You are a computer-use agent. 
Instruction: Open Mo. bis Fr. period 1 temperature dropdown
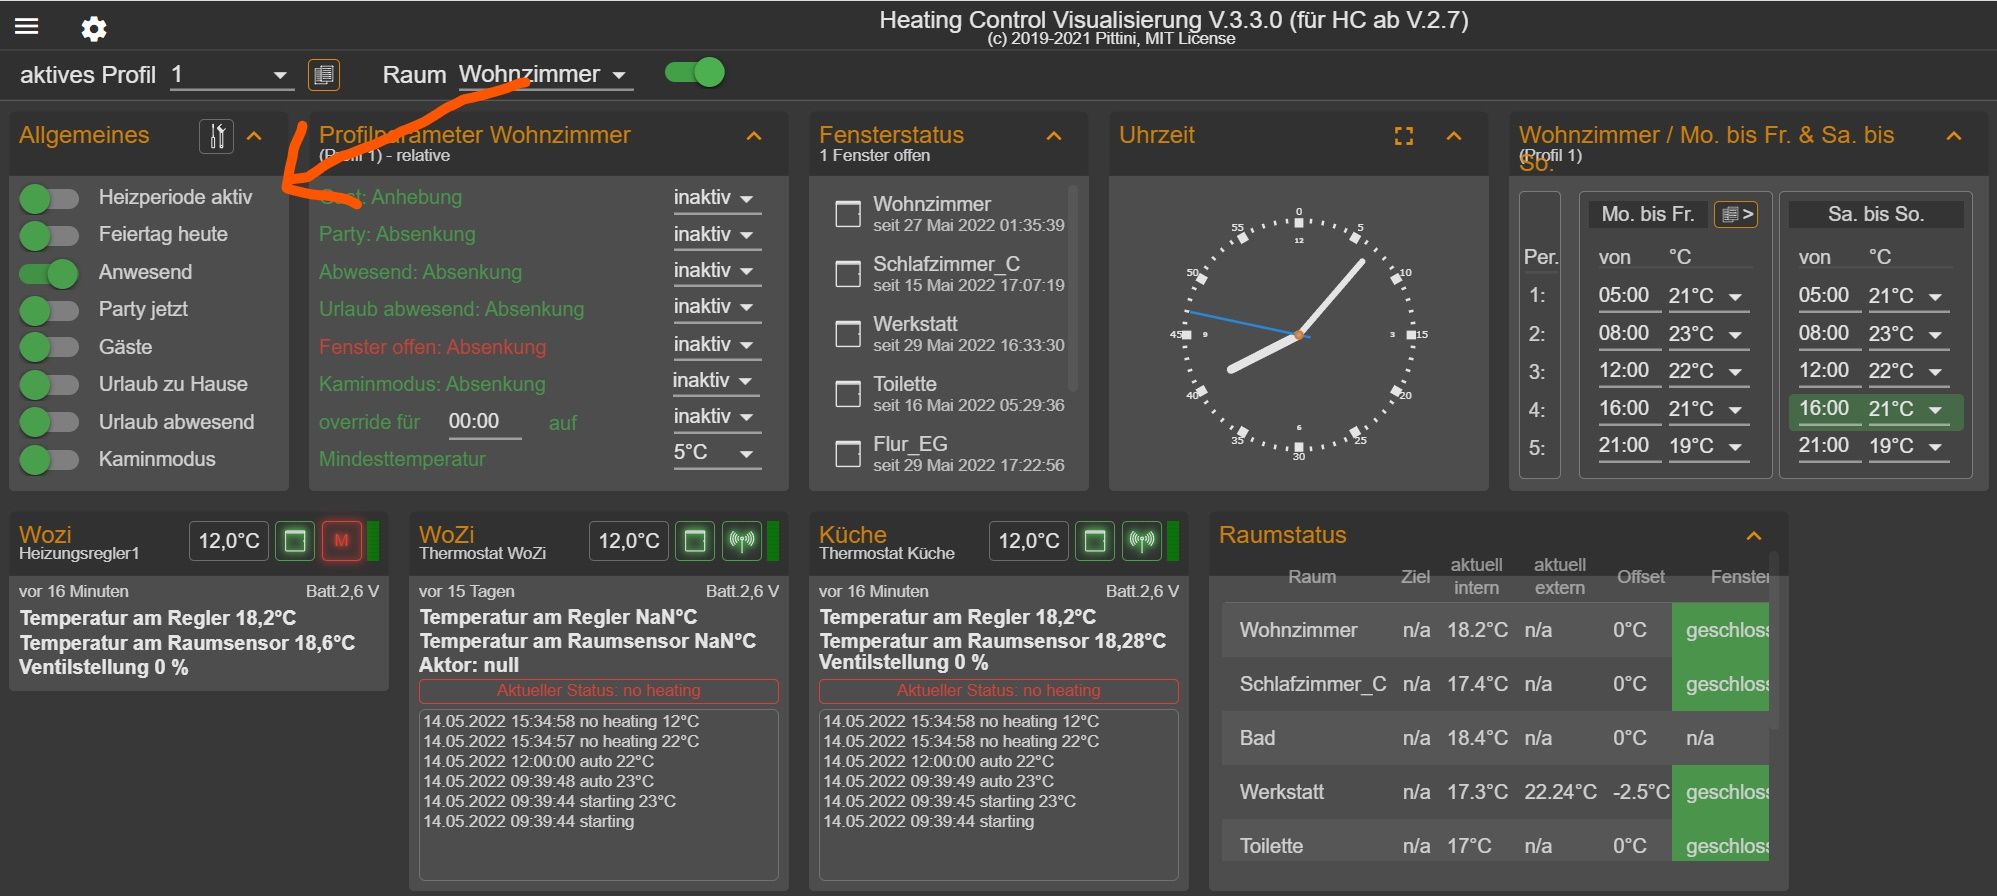pyautogui.click(x=1708, y=297)
